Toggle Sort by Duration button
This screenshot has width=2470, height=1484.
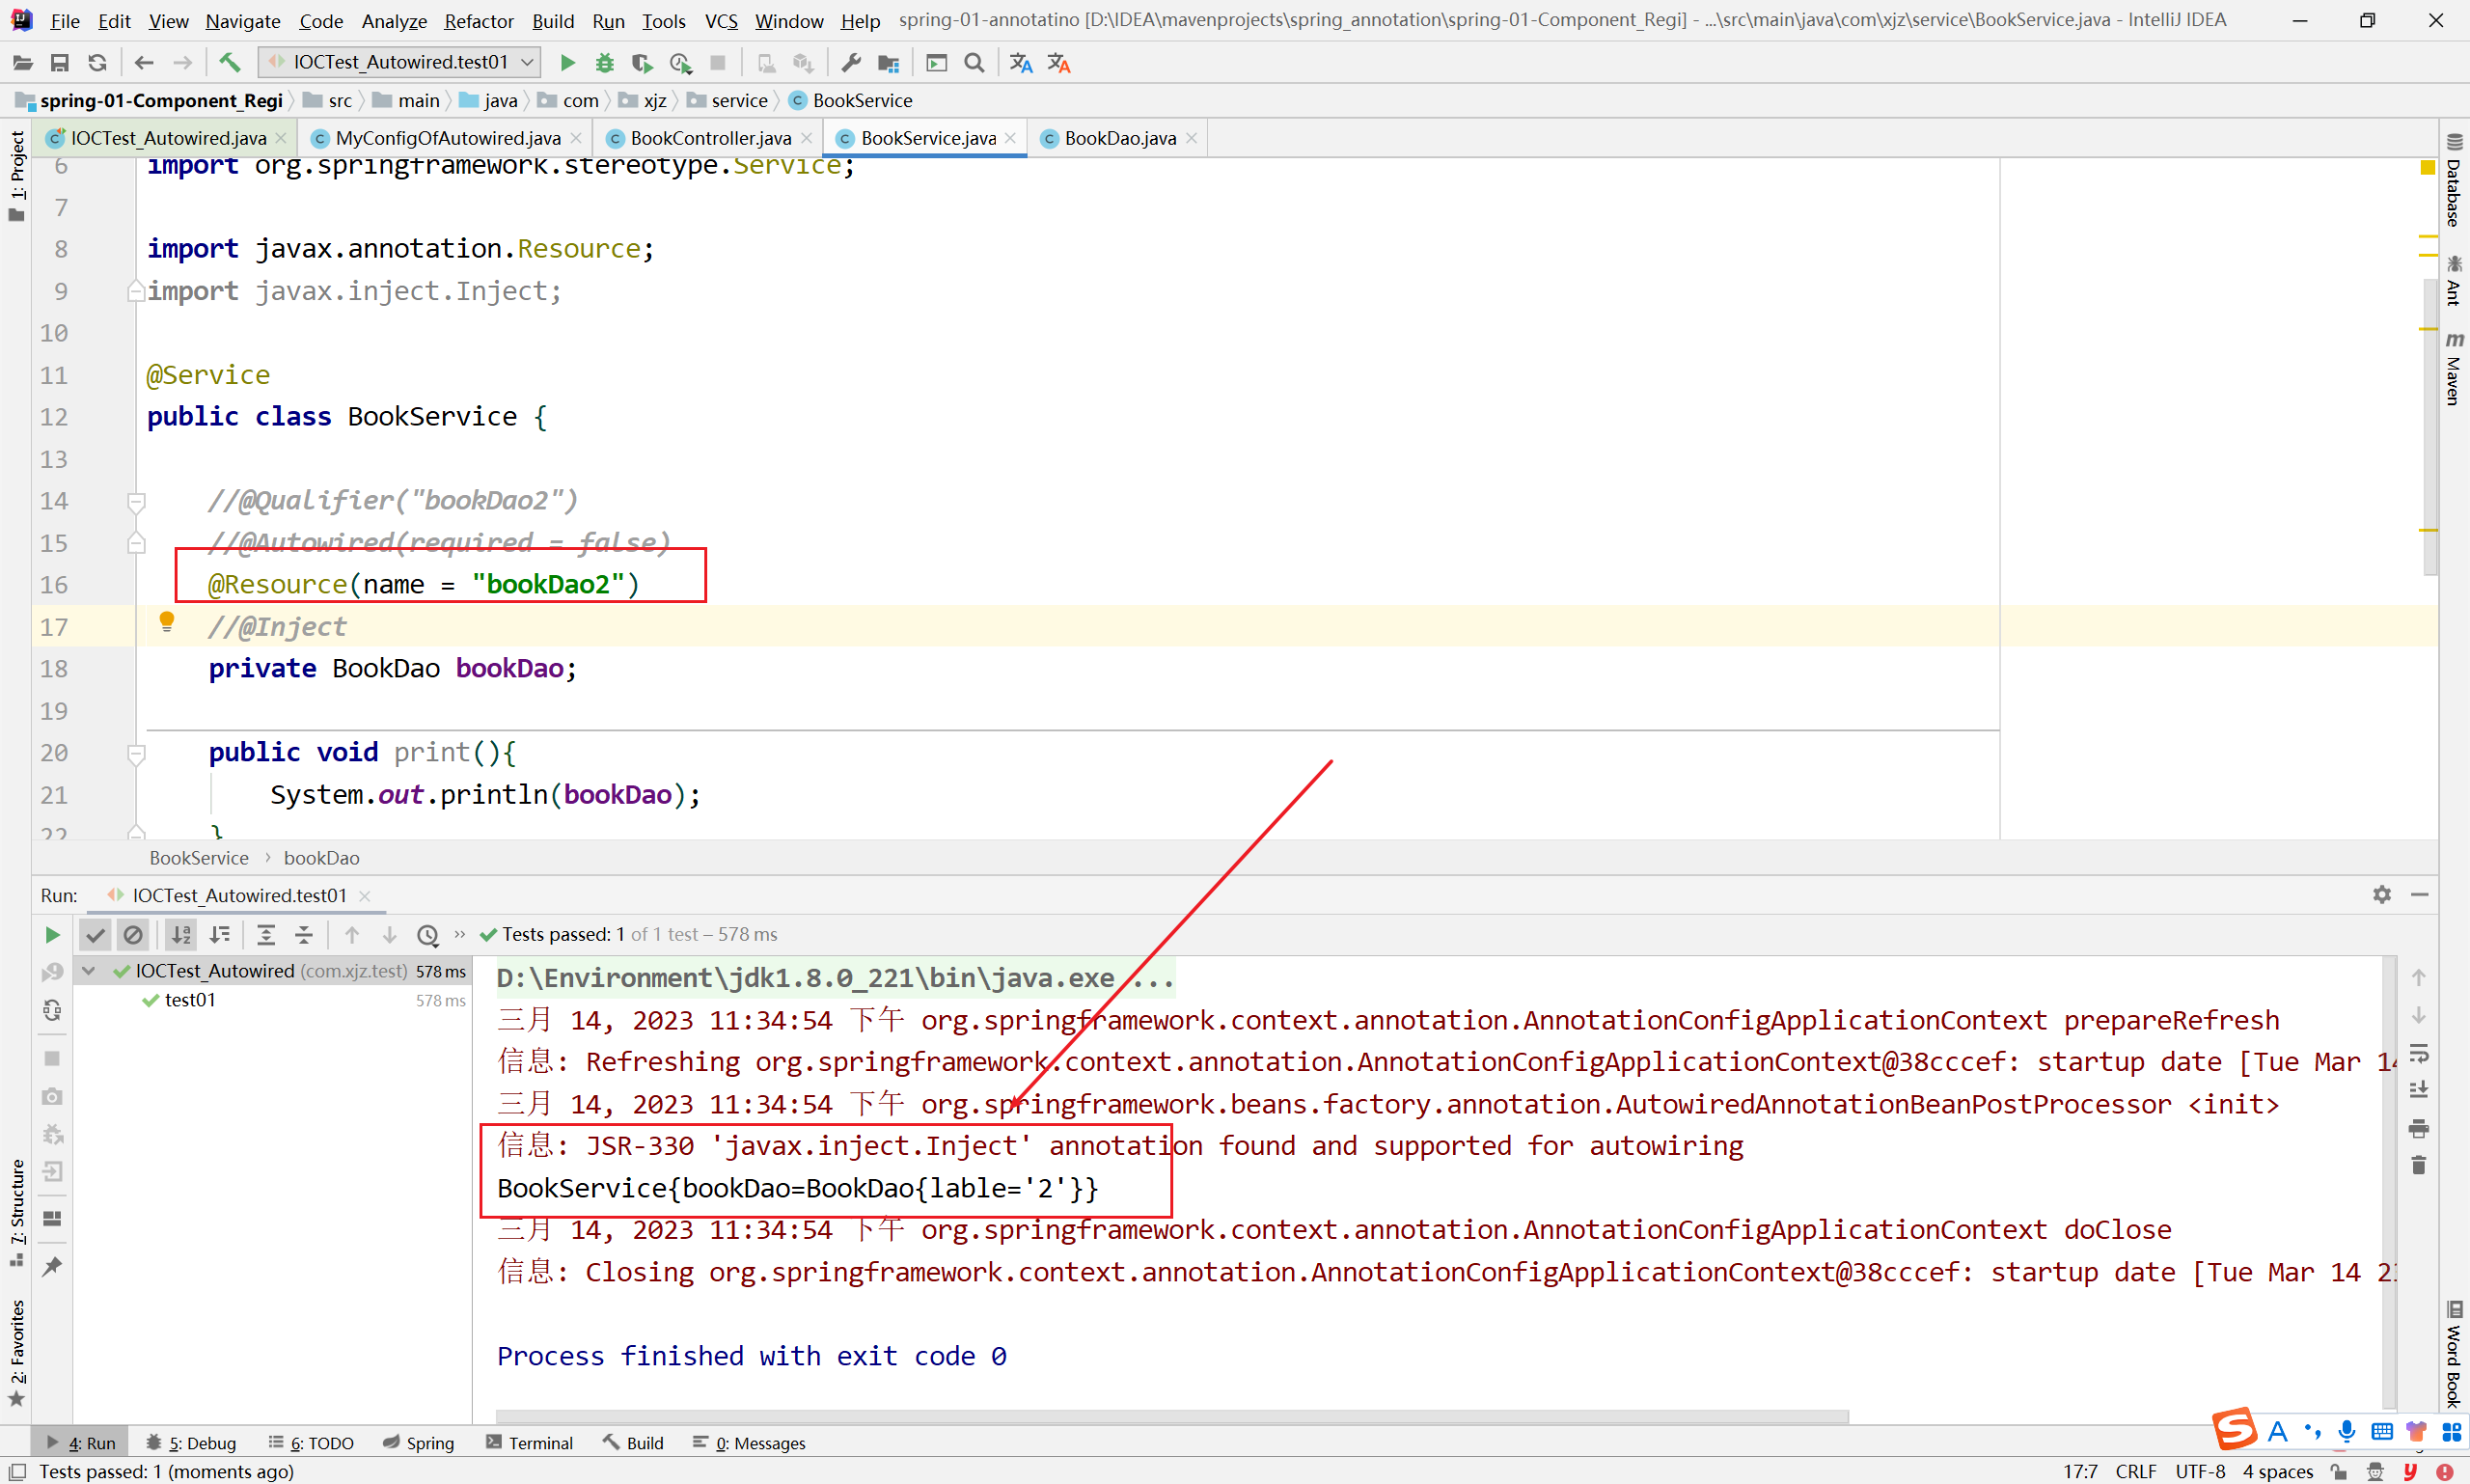pyautogui.click(x=219, y=935)
